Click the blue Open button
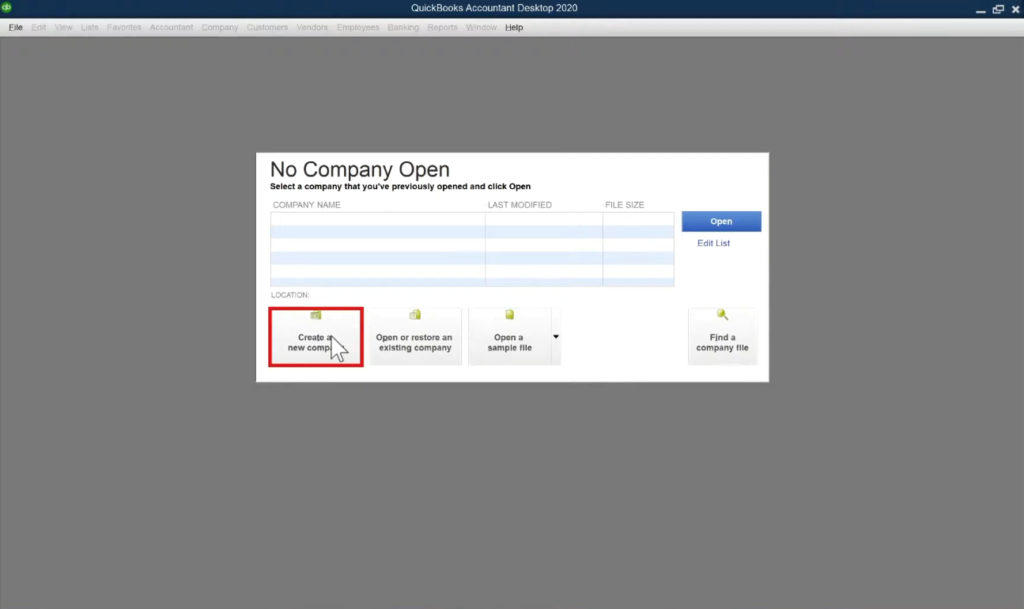The height and width of the screenshot is (609, 1024). click(x=721, y=221)
